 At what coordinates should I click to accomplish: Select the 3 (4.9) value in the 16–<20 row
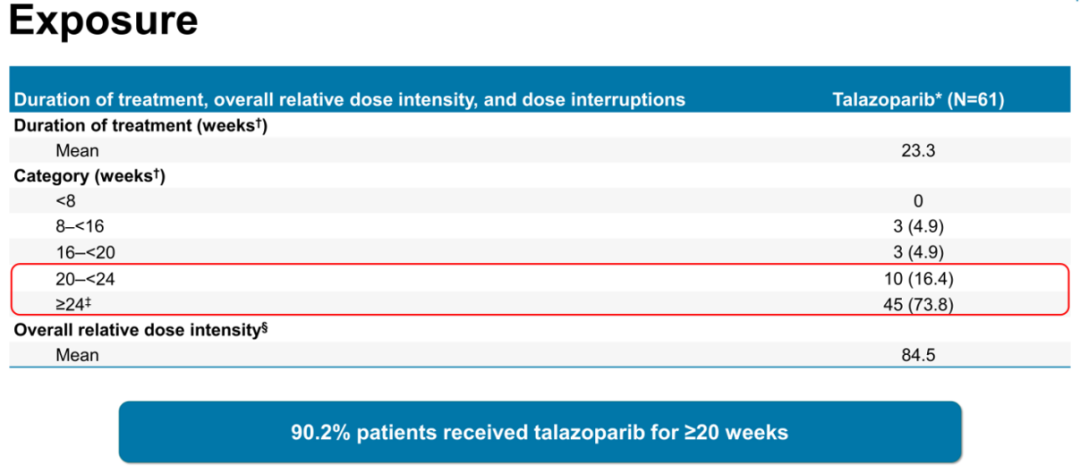pos(918,251)
